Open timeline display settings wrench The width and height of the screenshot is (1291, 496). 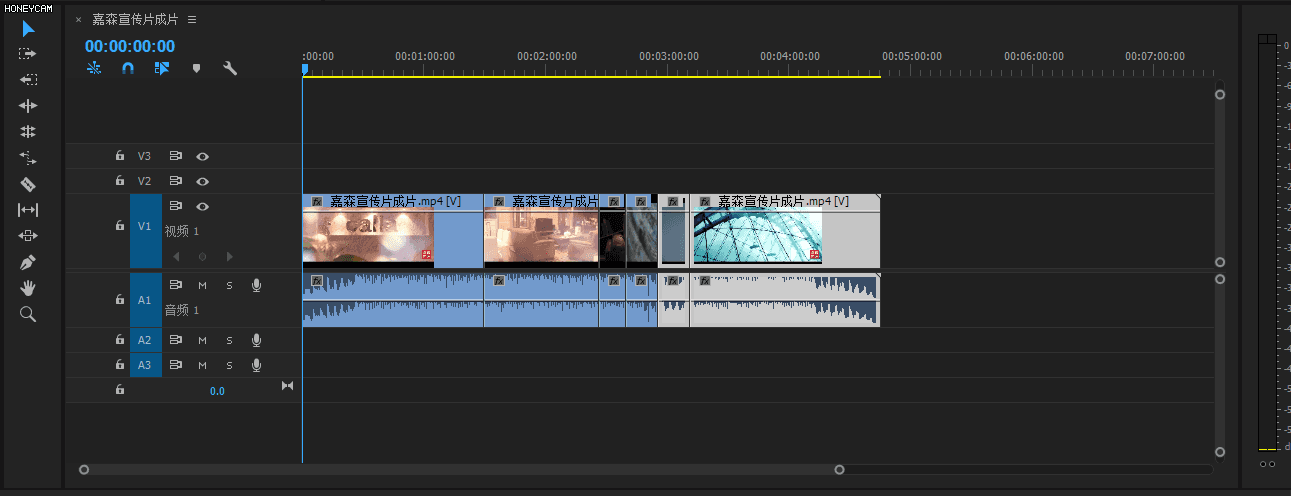tap(229, 69)
